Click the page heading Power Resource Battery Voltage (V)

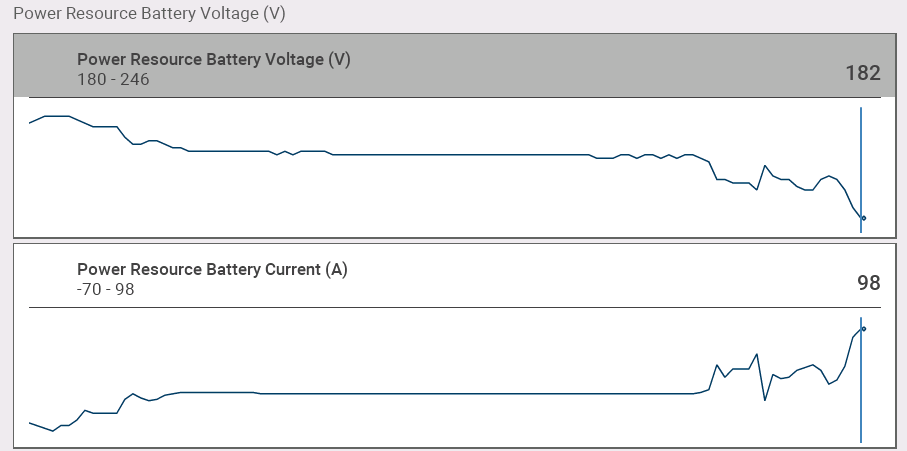(160, 15)
